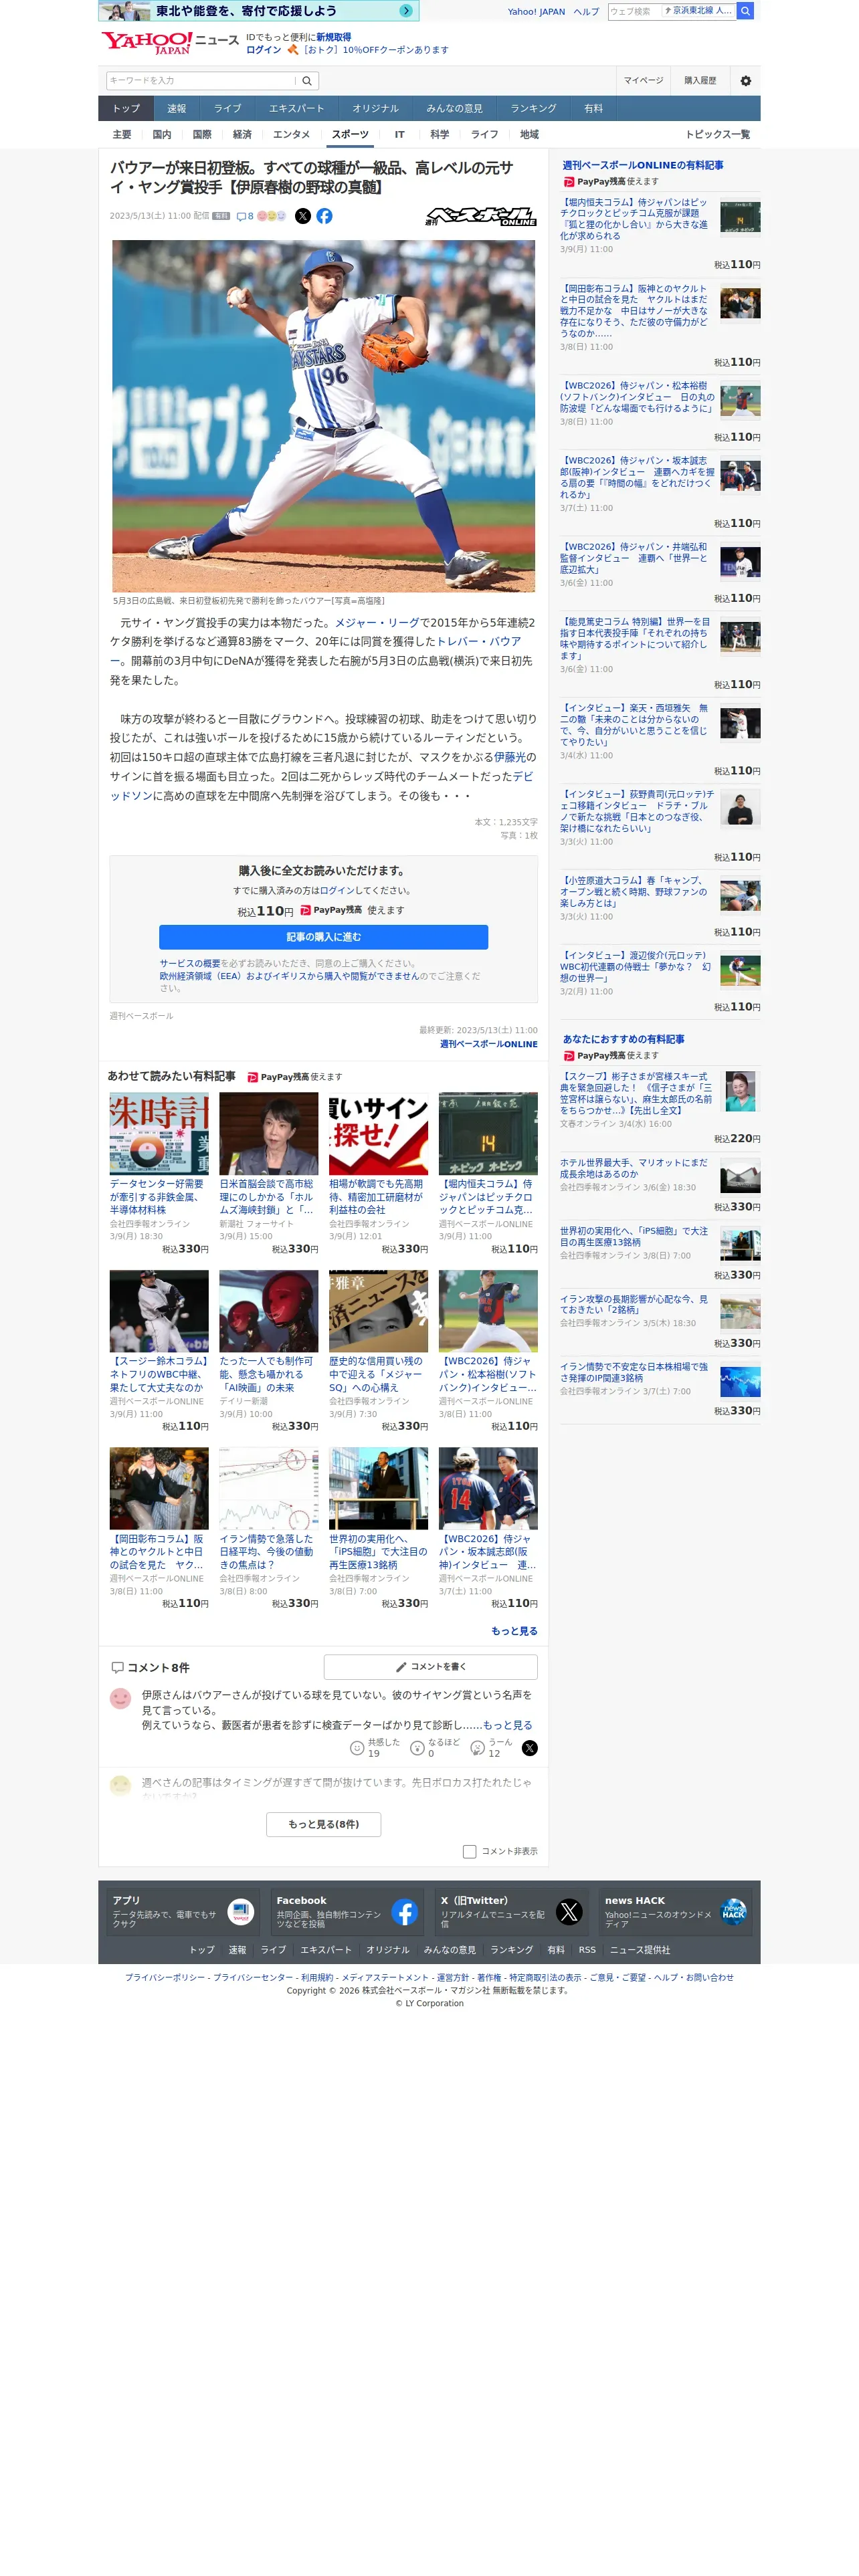
Task: Open the 伊藤光 link in article
Action: coord(510,757)
